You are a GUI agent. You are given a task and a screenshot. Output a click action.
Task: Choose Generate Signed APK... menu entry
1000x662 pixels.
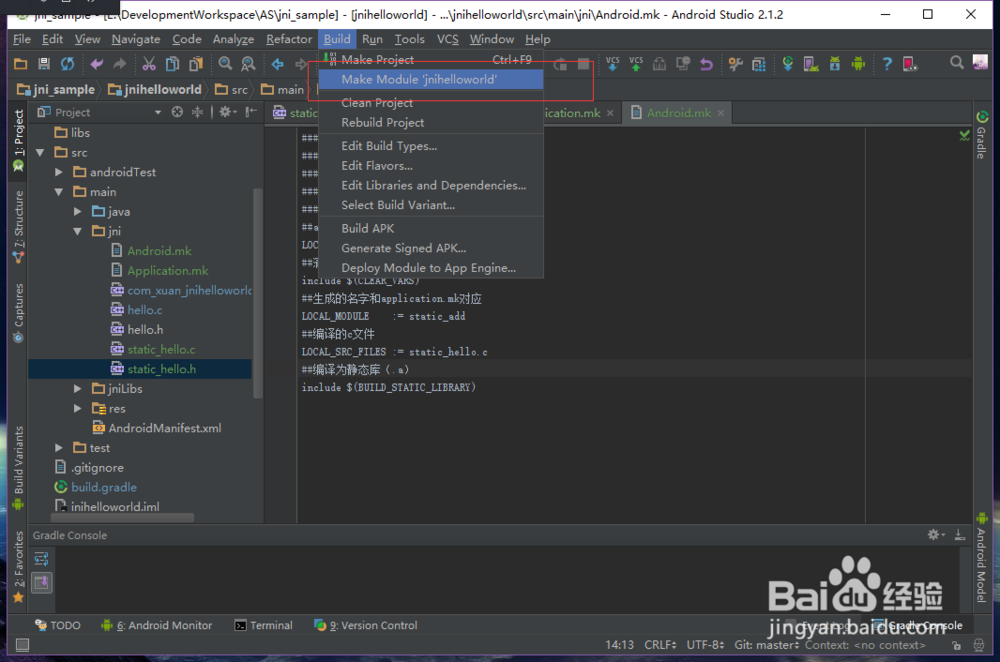tap(431, 248)
